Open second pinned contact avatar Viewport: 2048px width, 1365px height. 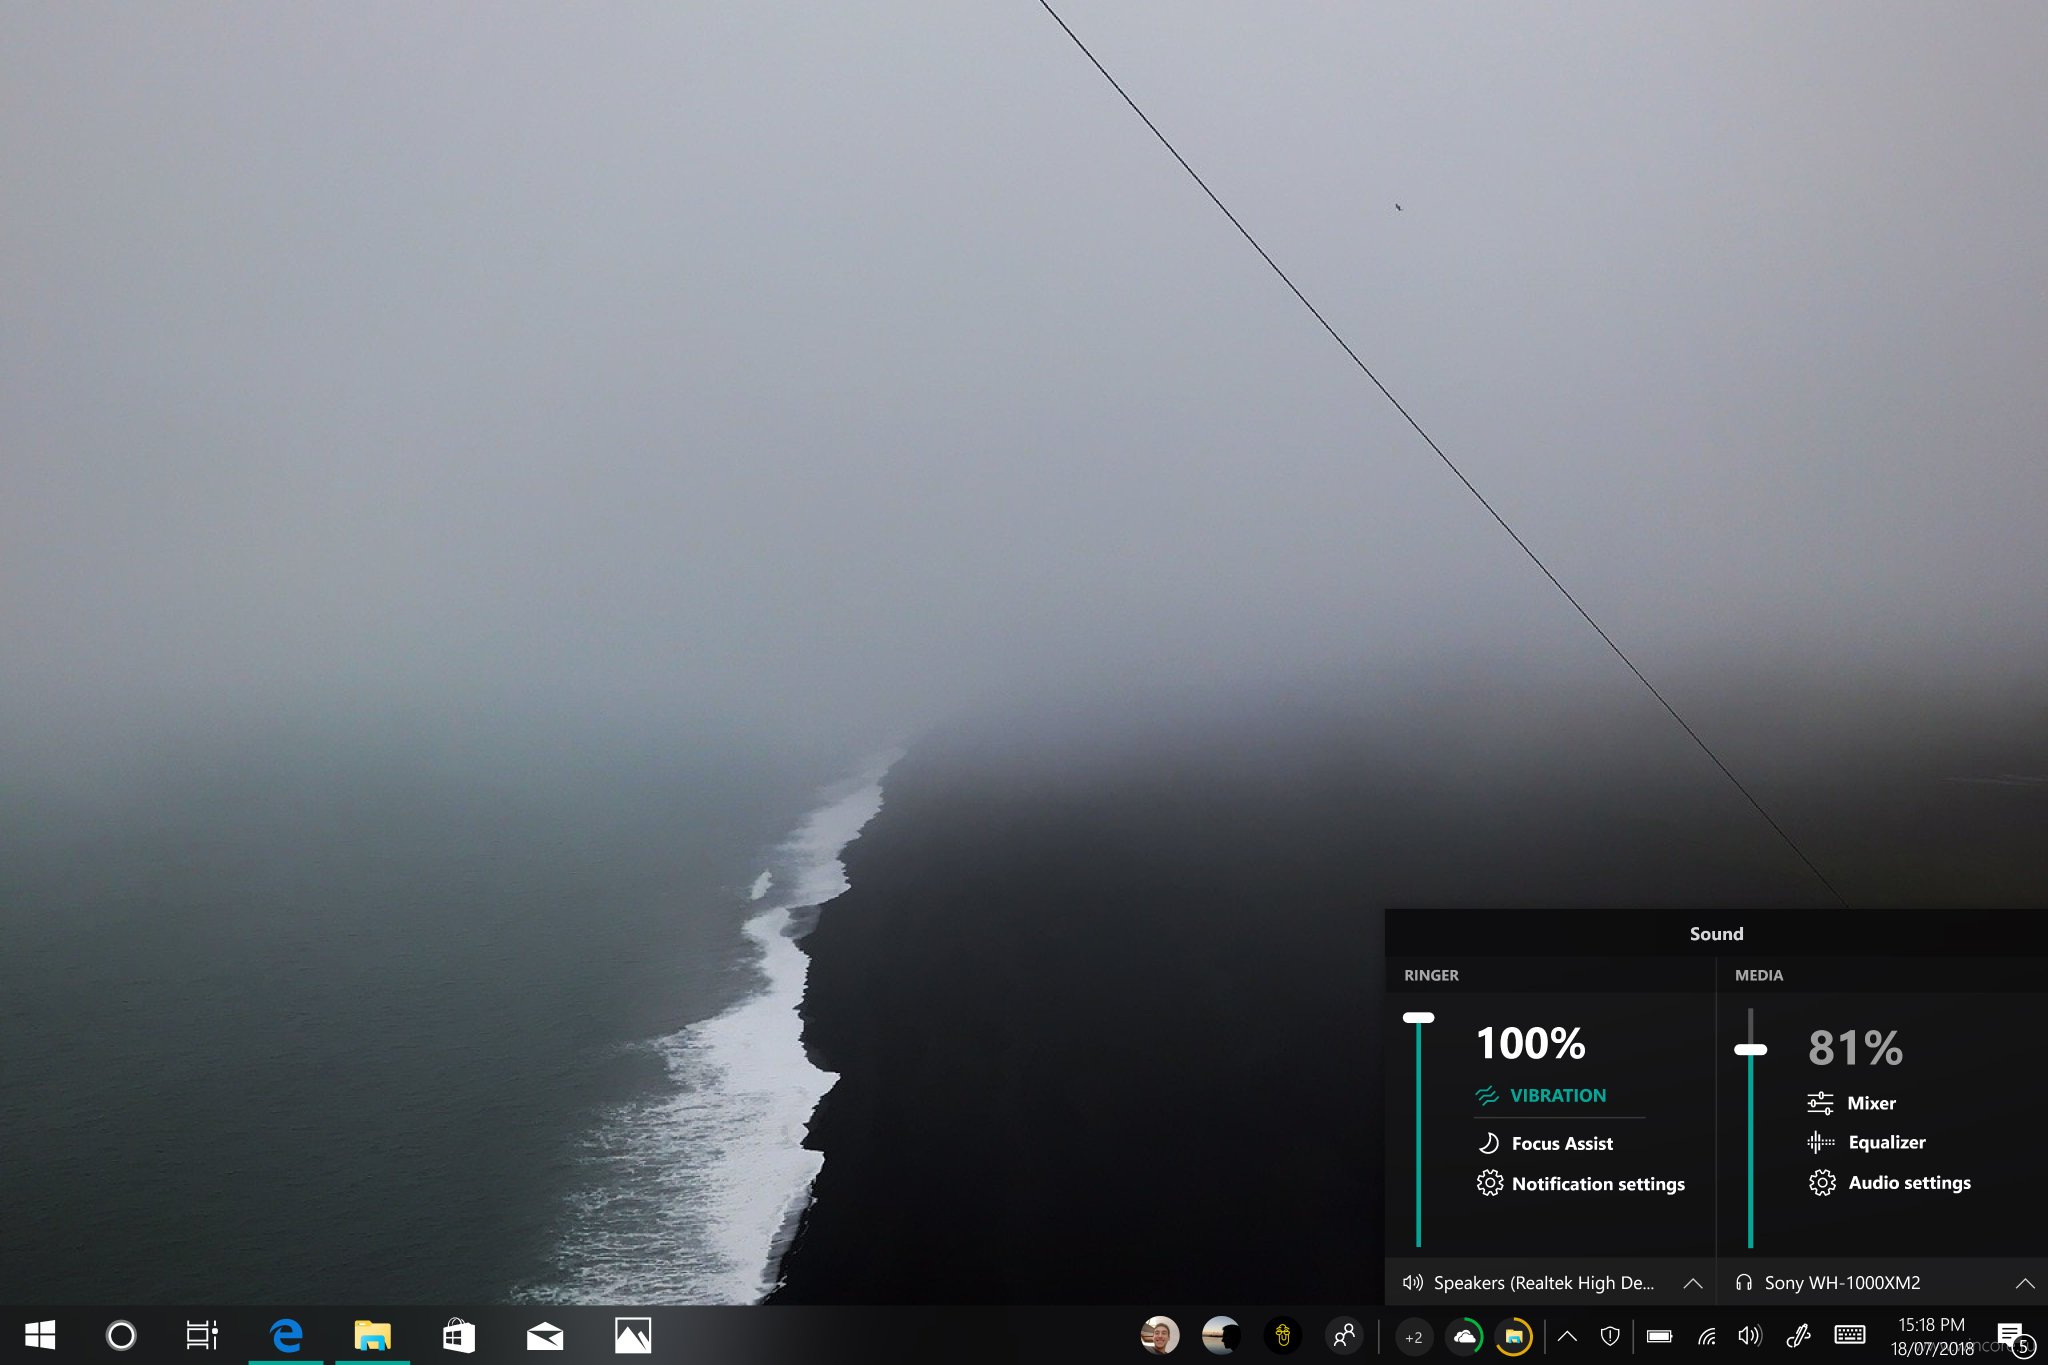pyautogui.click(x=1221, y=1335)
